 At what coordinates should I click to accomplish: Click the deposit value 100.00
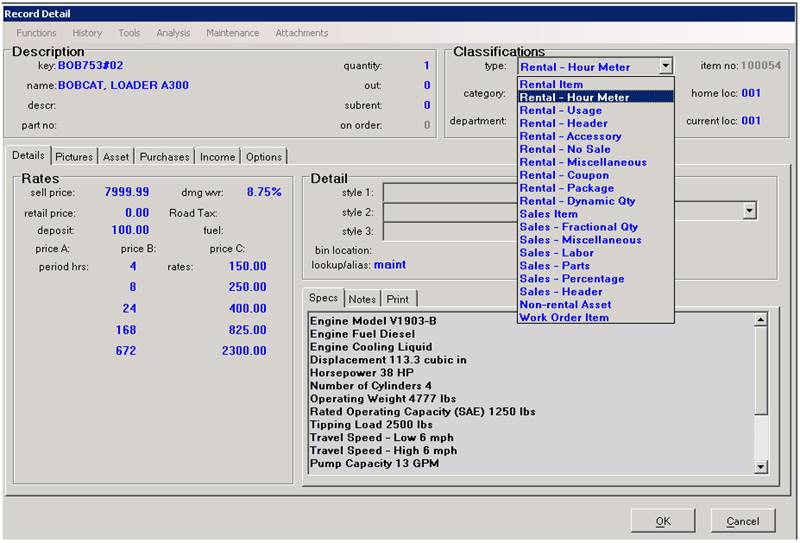[x=130, y=230]
